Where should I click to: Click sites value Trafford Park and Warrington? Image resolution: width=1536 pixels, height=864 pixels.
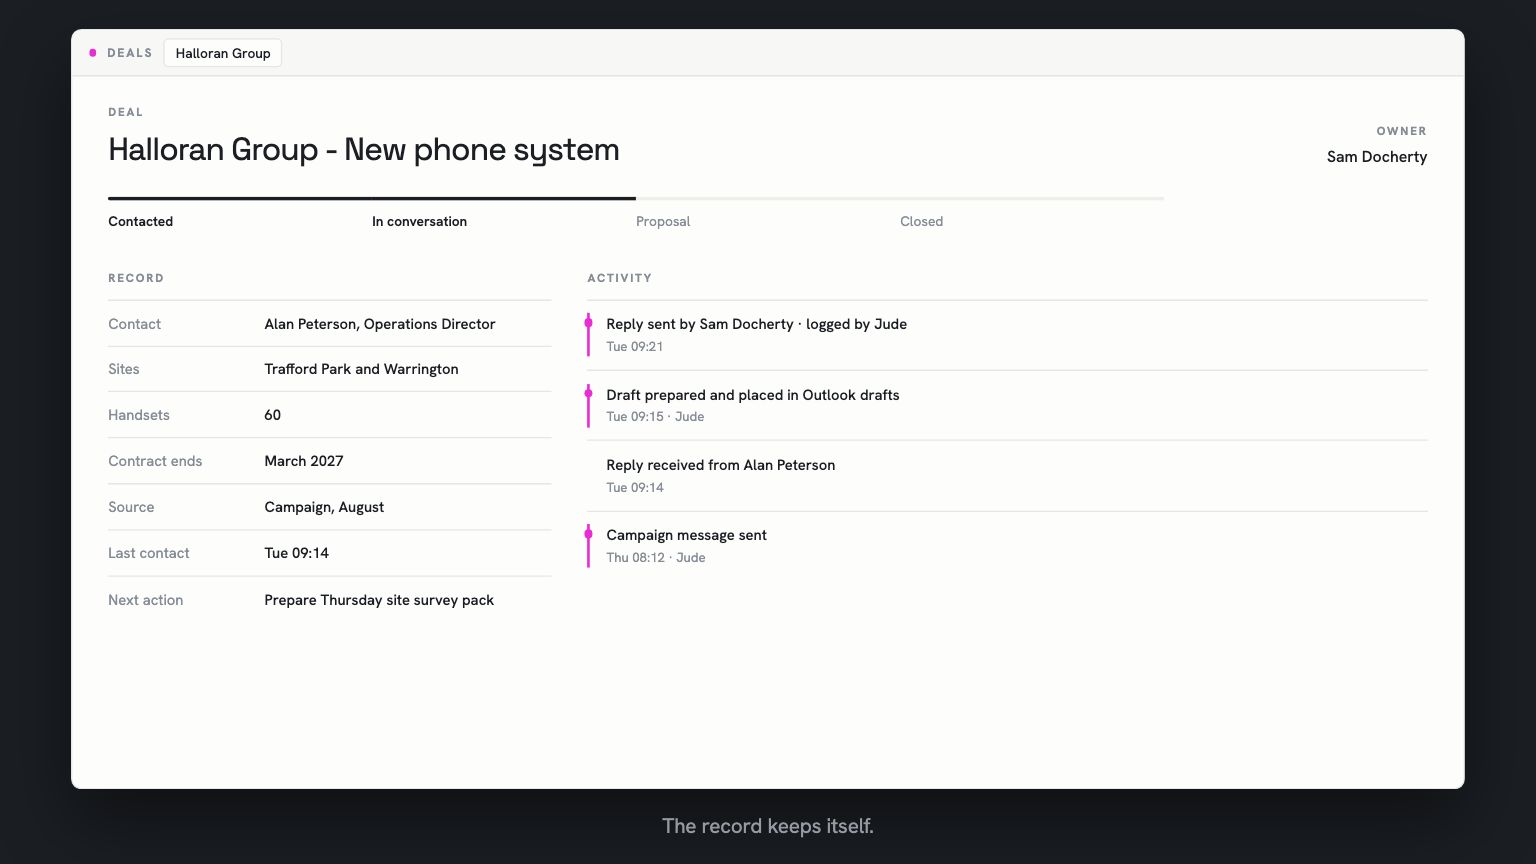[x=361, y=369]
